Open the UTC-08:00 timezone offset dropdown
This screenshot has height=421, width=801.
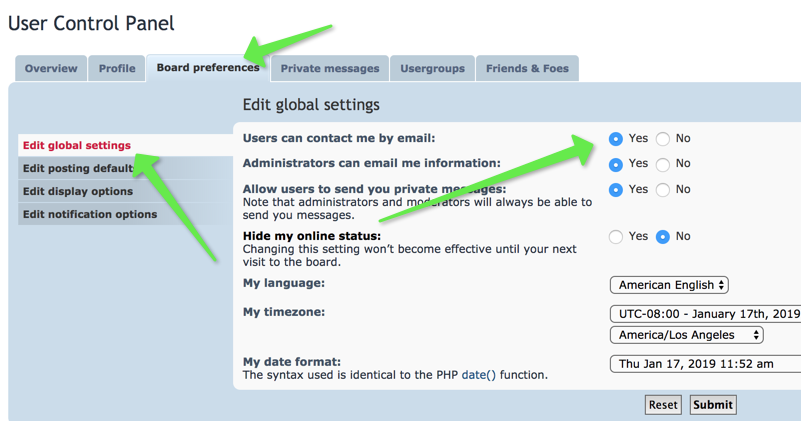tap(705, 314)
